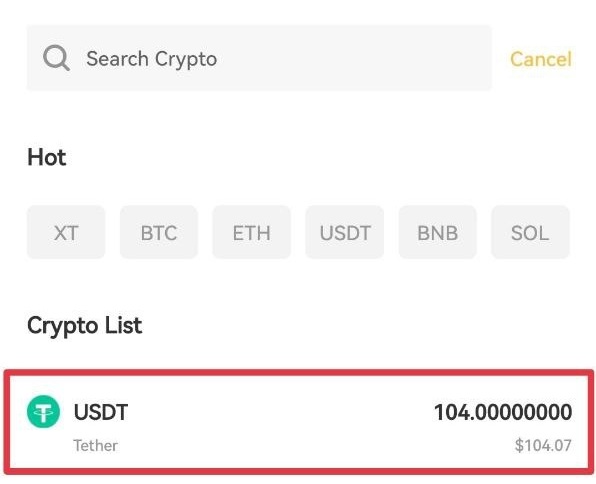Choose the BTC hot coin chip
Image resolution: width=596 pixels, height=484 pixels.
point(159,232)
